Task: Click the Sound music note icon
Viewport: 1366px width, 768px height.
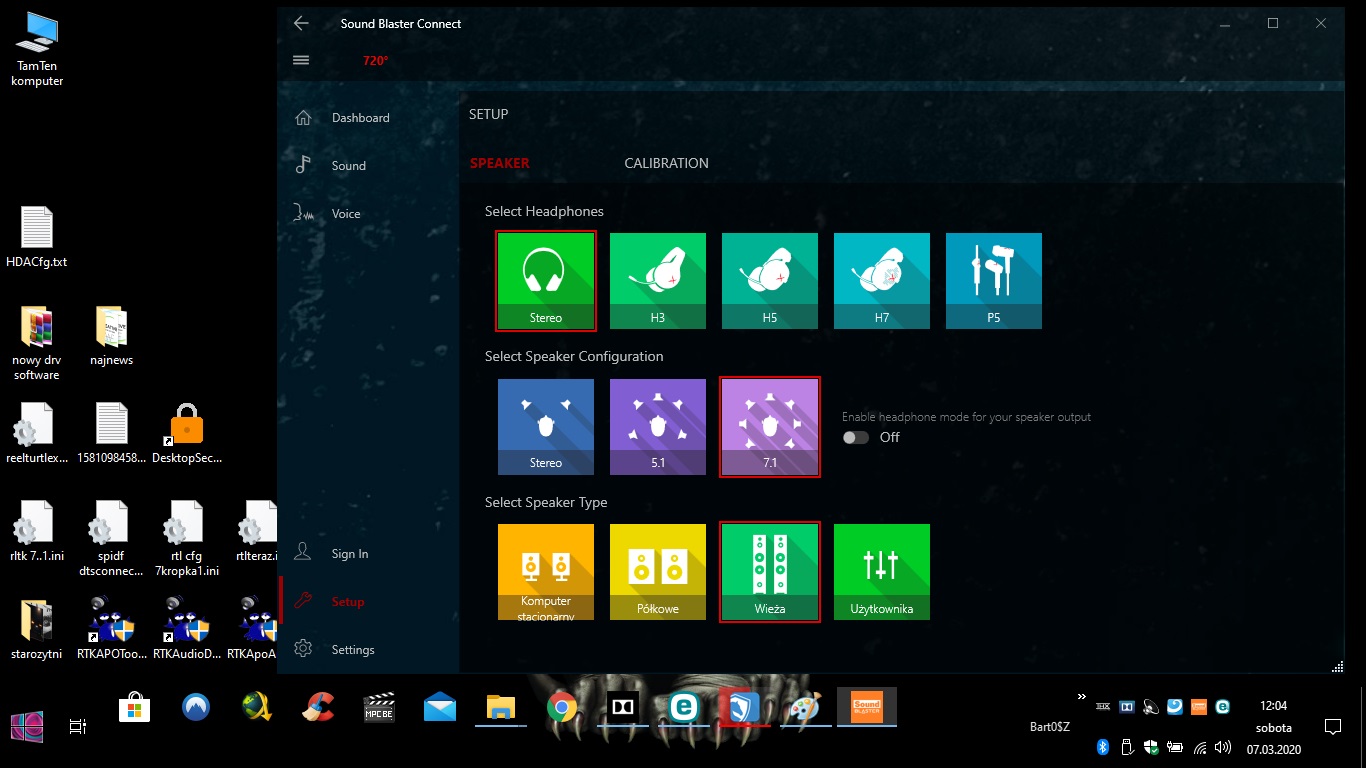Action: tap(303, 165)
